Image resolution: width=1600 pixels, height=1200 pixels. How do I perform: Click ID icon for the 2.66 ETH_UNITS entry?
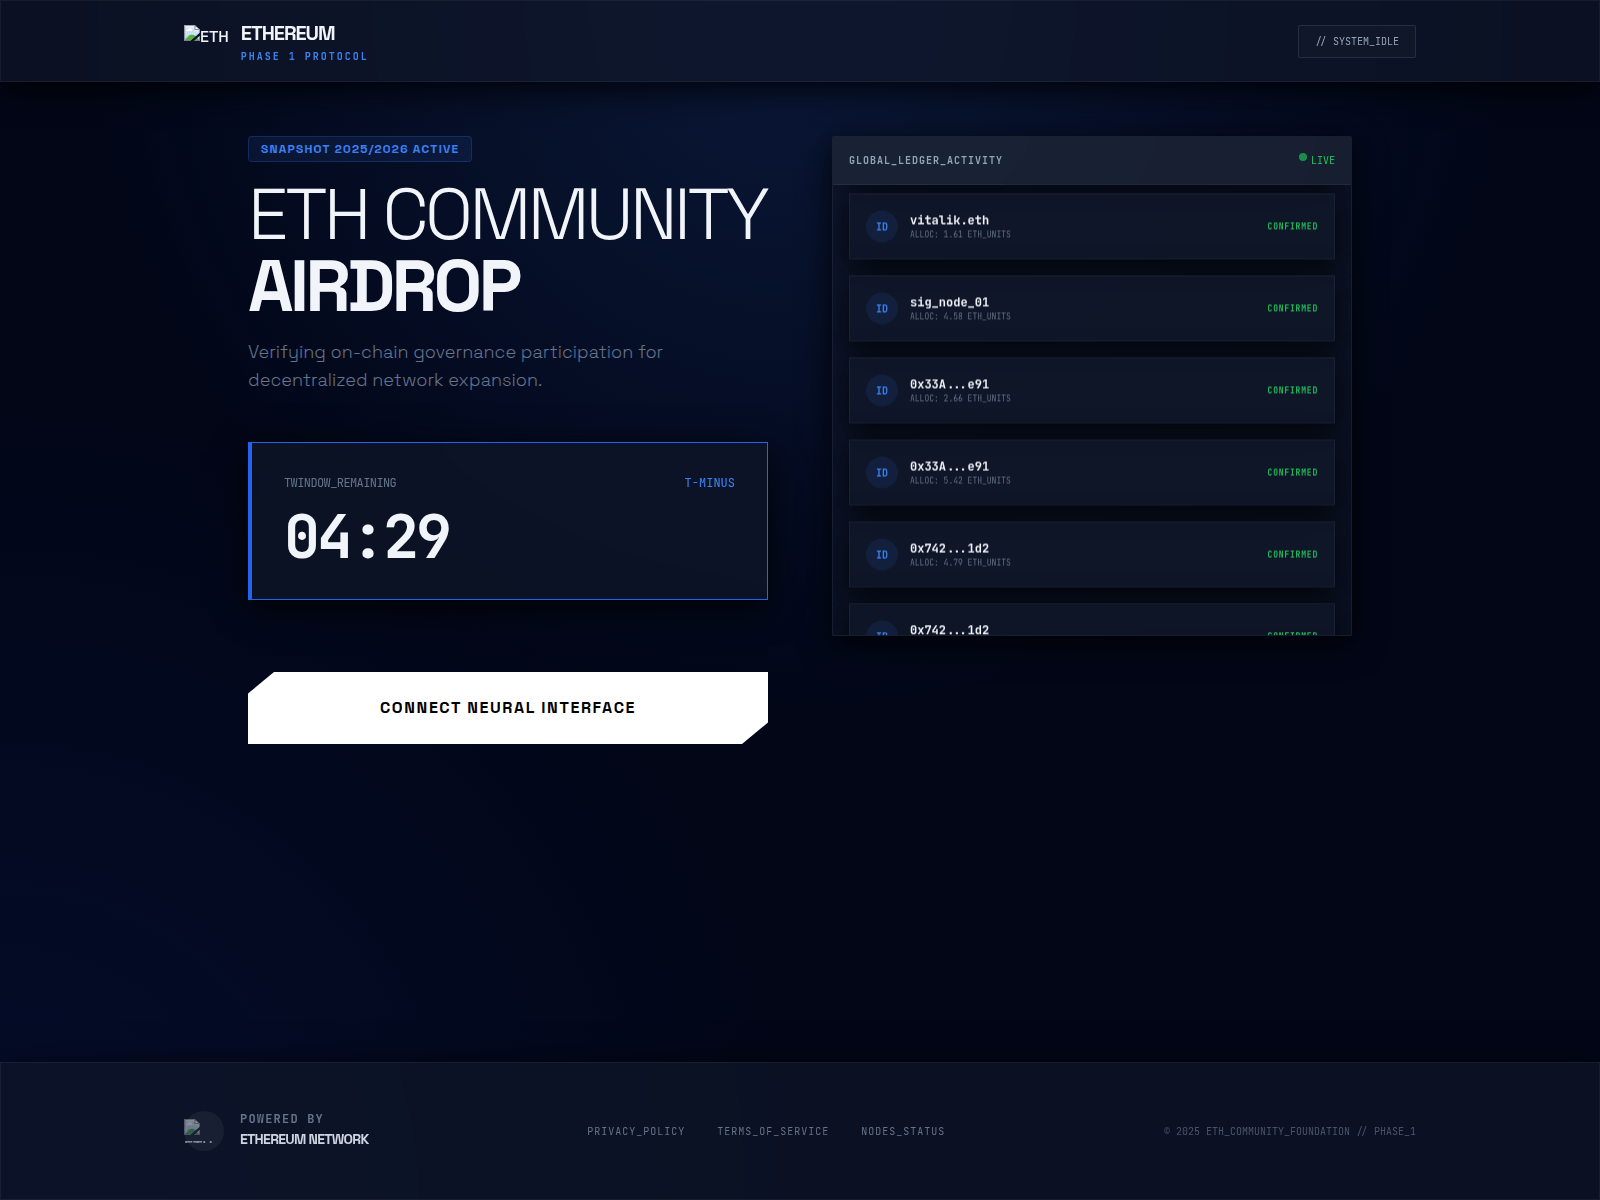881,391
